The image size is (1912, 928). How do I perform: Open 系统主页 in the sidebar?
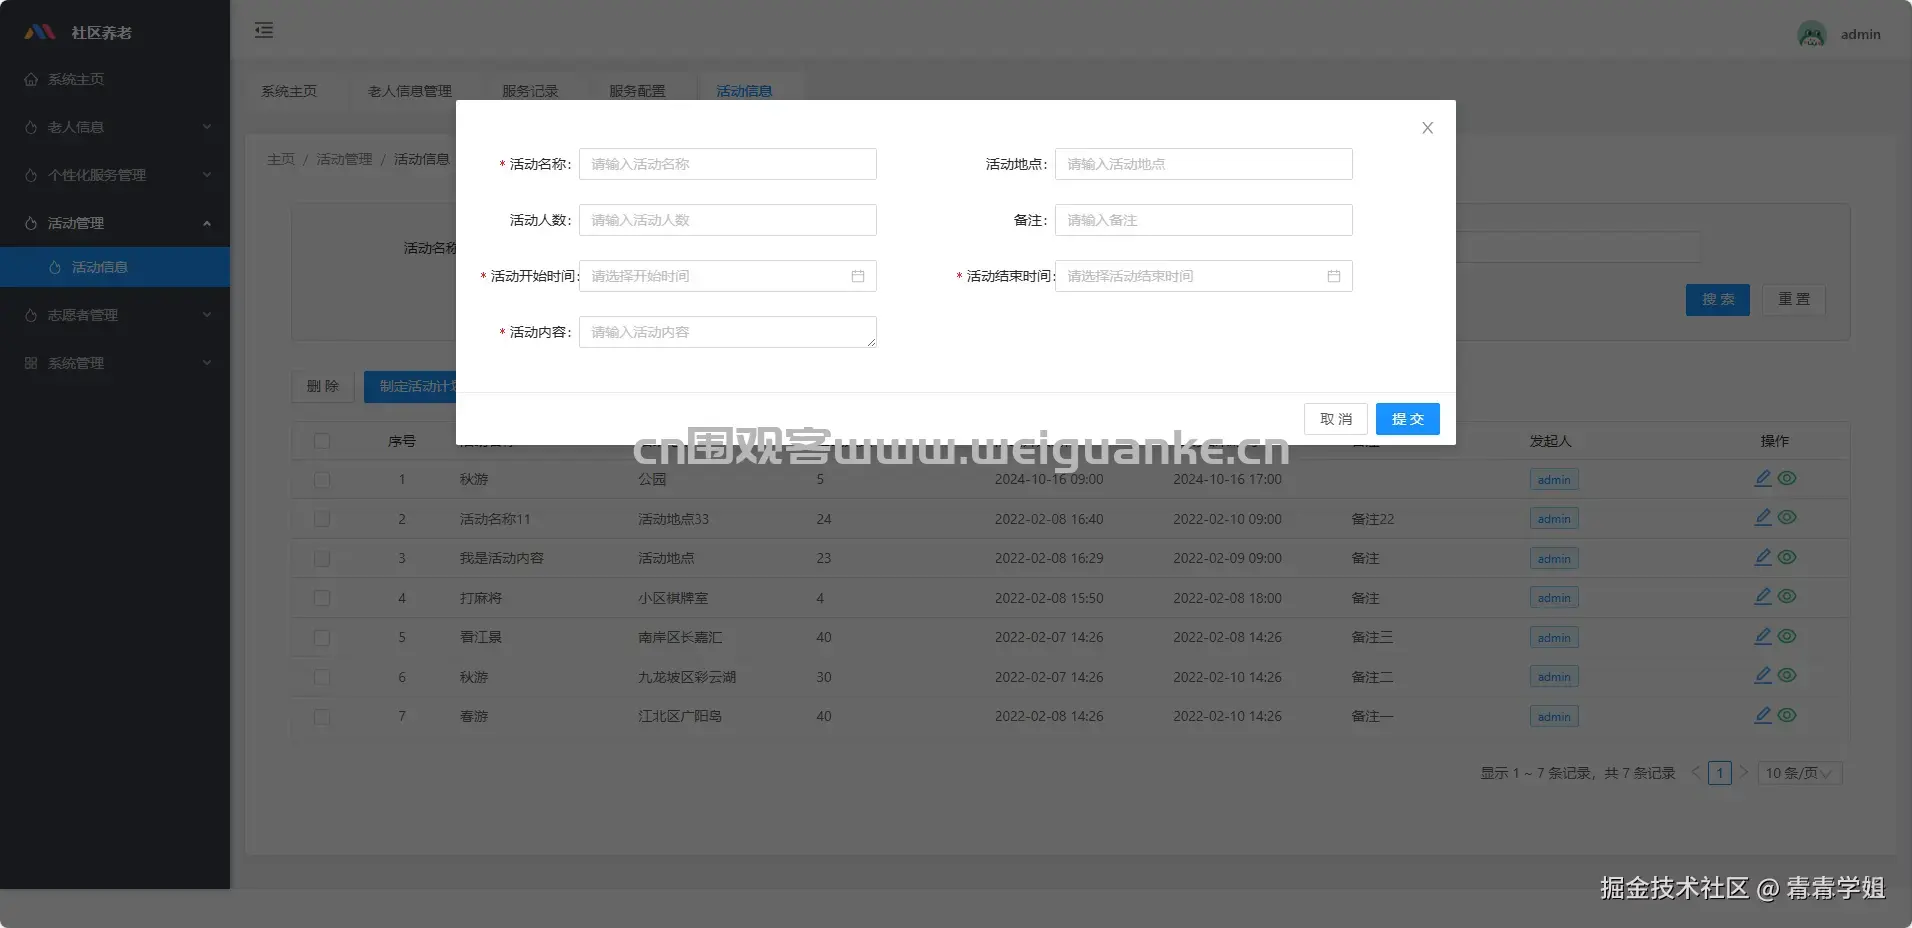115,79
